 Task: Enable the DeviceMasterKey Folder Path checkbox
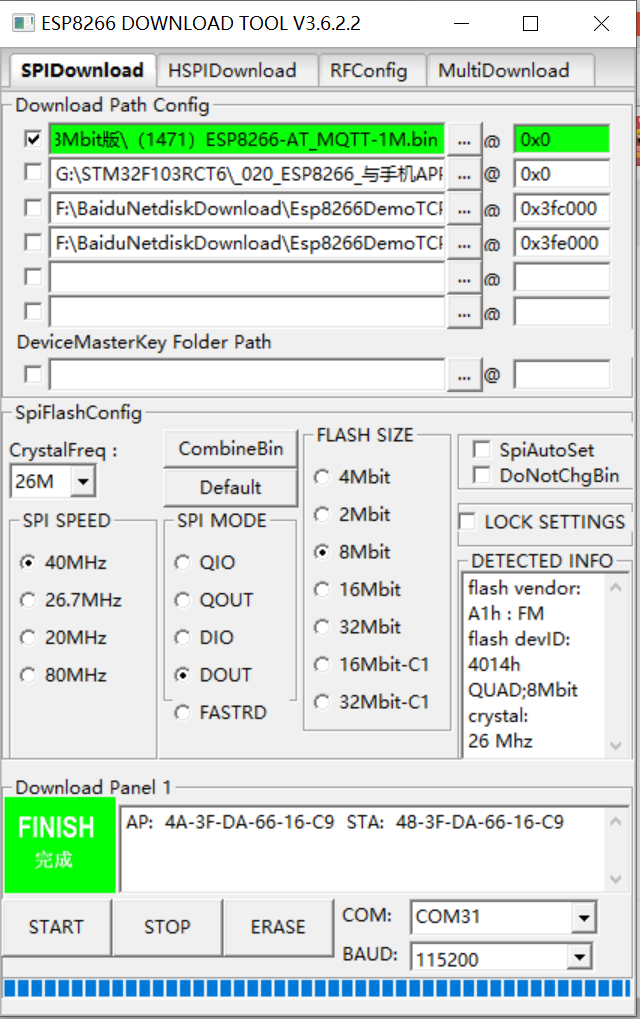coord(32,374)
